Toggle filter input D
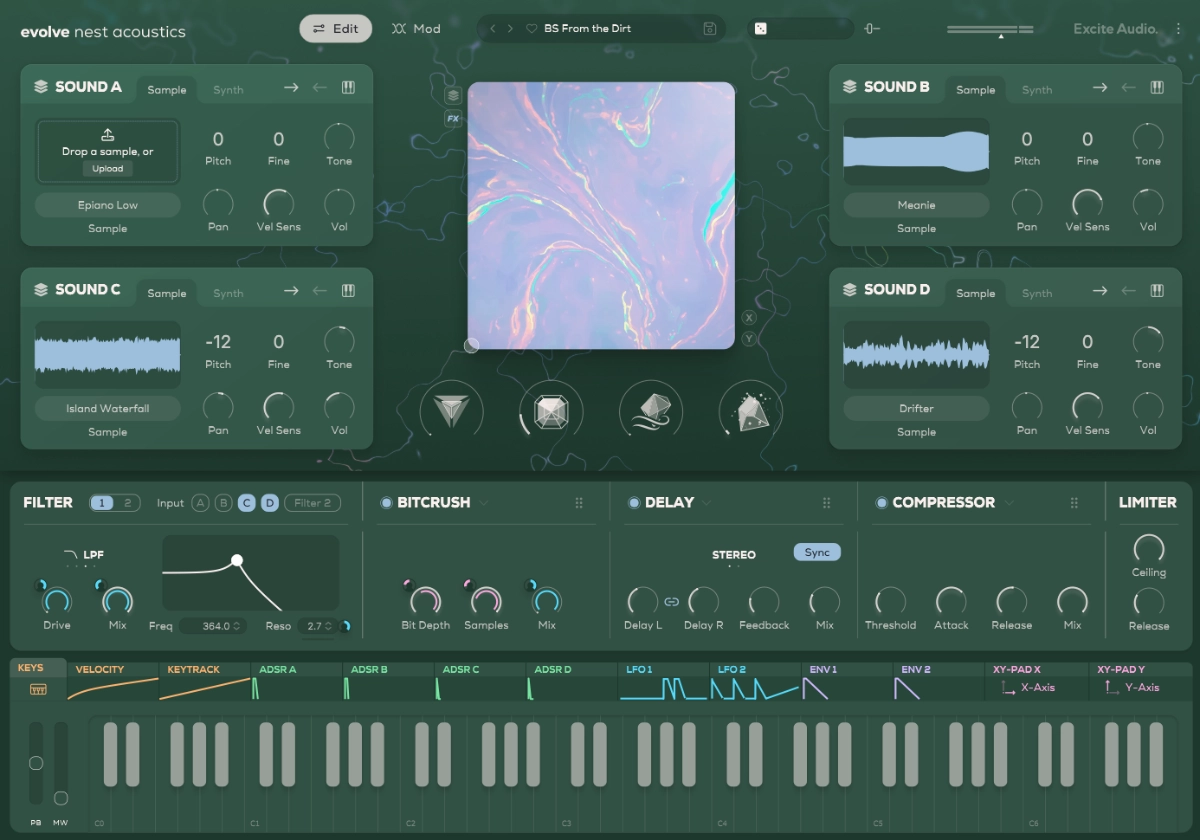1200x840 pixels. click(270, 503)
